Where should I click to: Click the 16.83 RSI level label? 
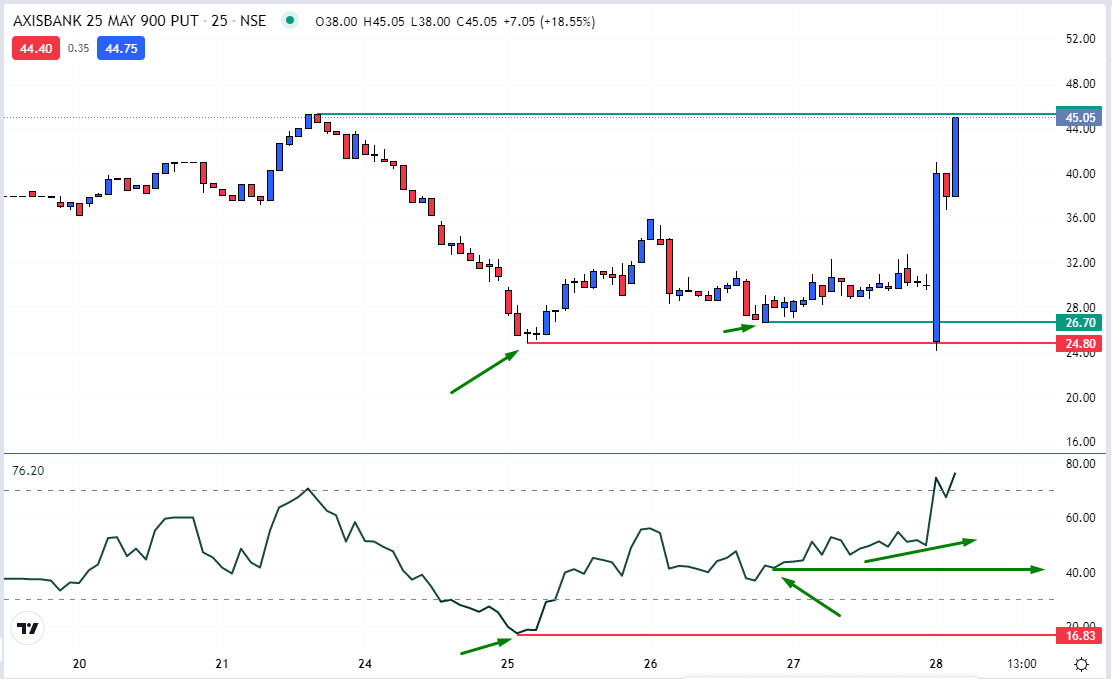[1079, 636]
